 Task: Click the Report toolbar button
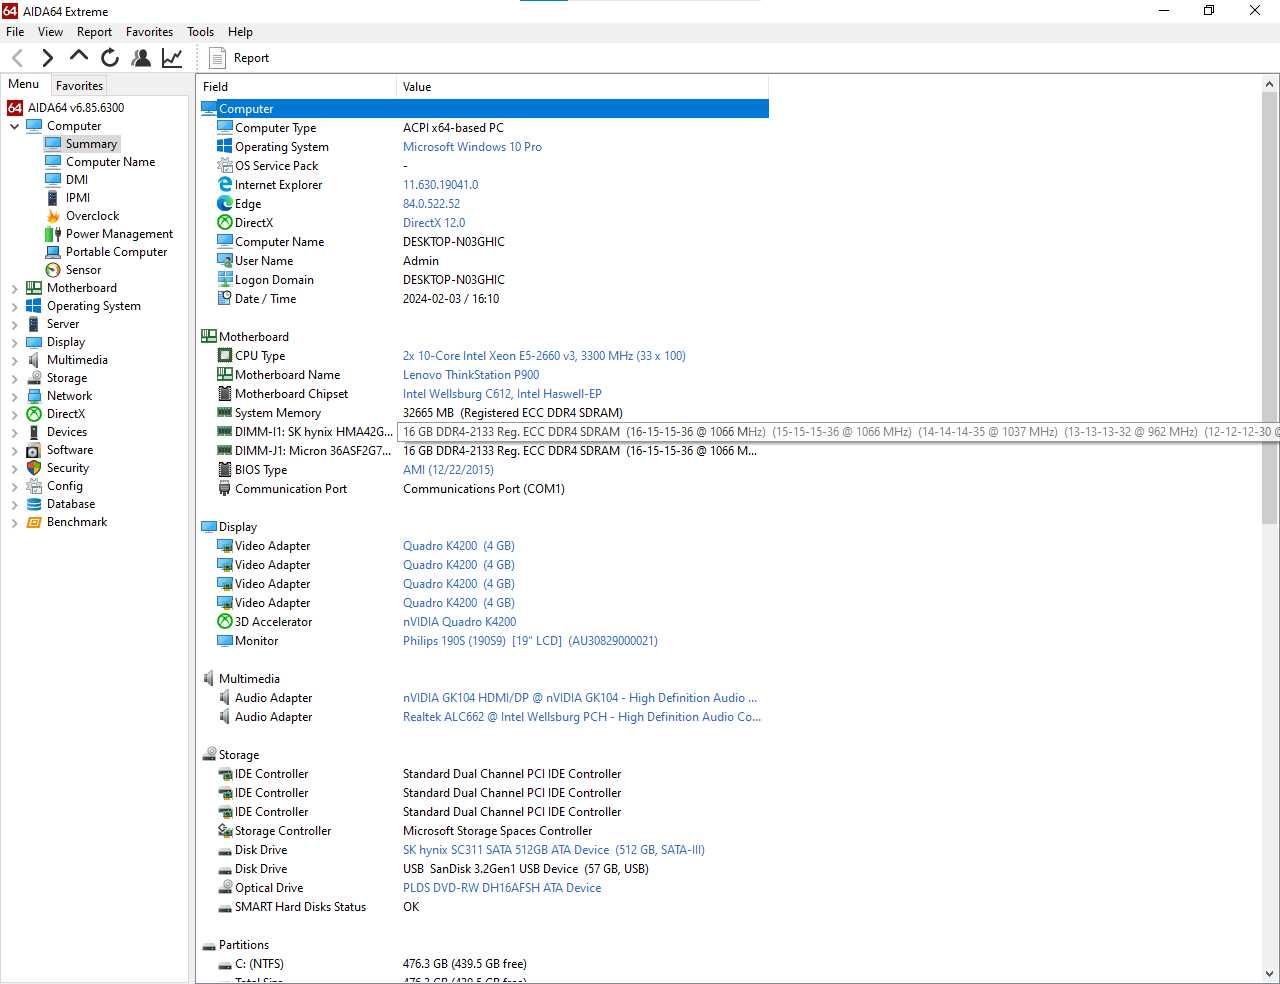pos(239,58)
